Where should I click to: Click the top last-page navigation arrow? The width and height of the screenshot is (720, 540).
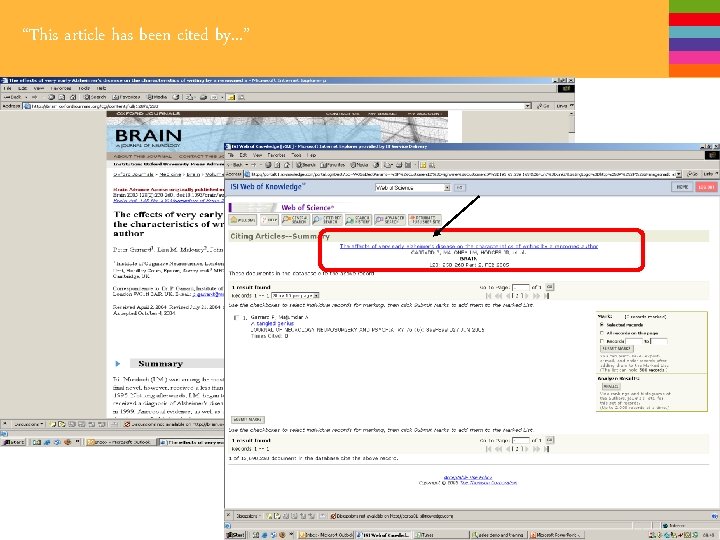(546, 296)
